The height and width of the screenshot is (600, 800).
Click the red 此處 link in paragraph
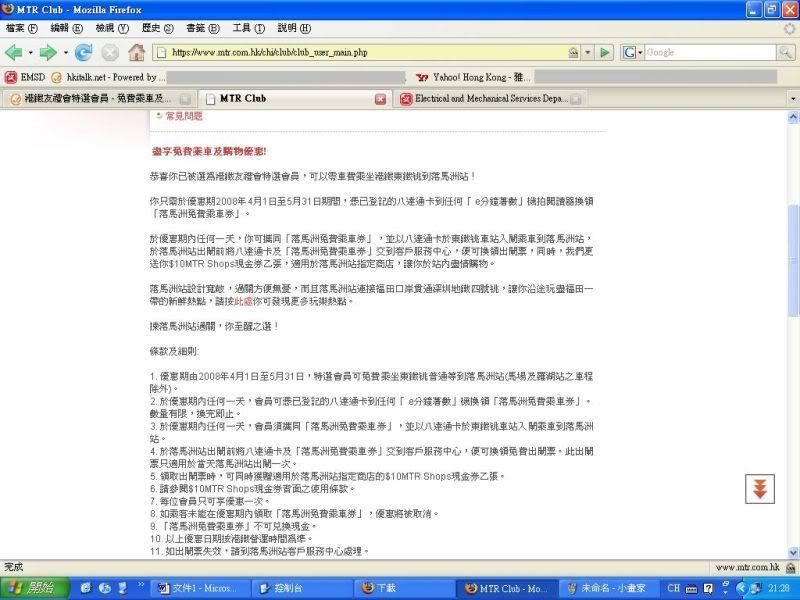243,302
